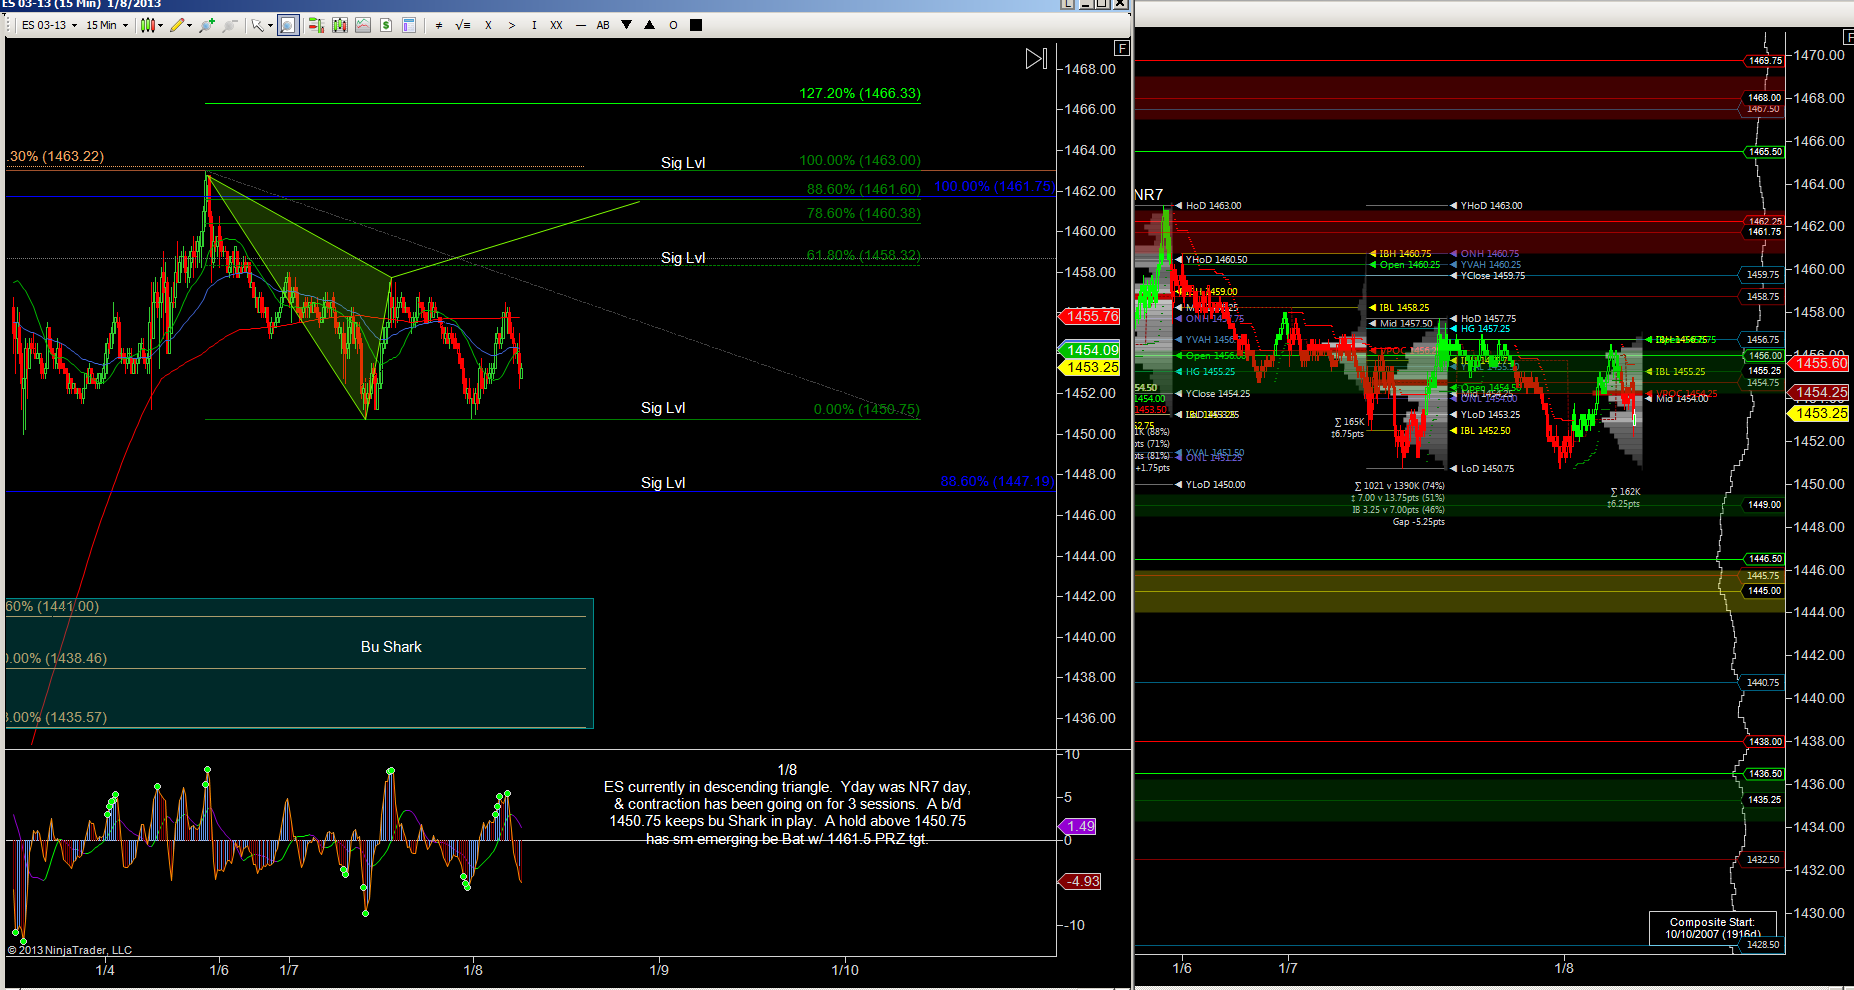This screenshot has width=1854, height=990.
Task: Open the chart trader icon
Action: coord(316,25)
